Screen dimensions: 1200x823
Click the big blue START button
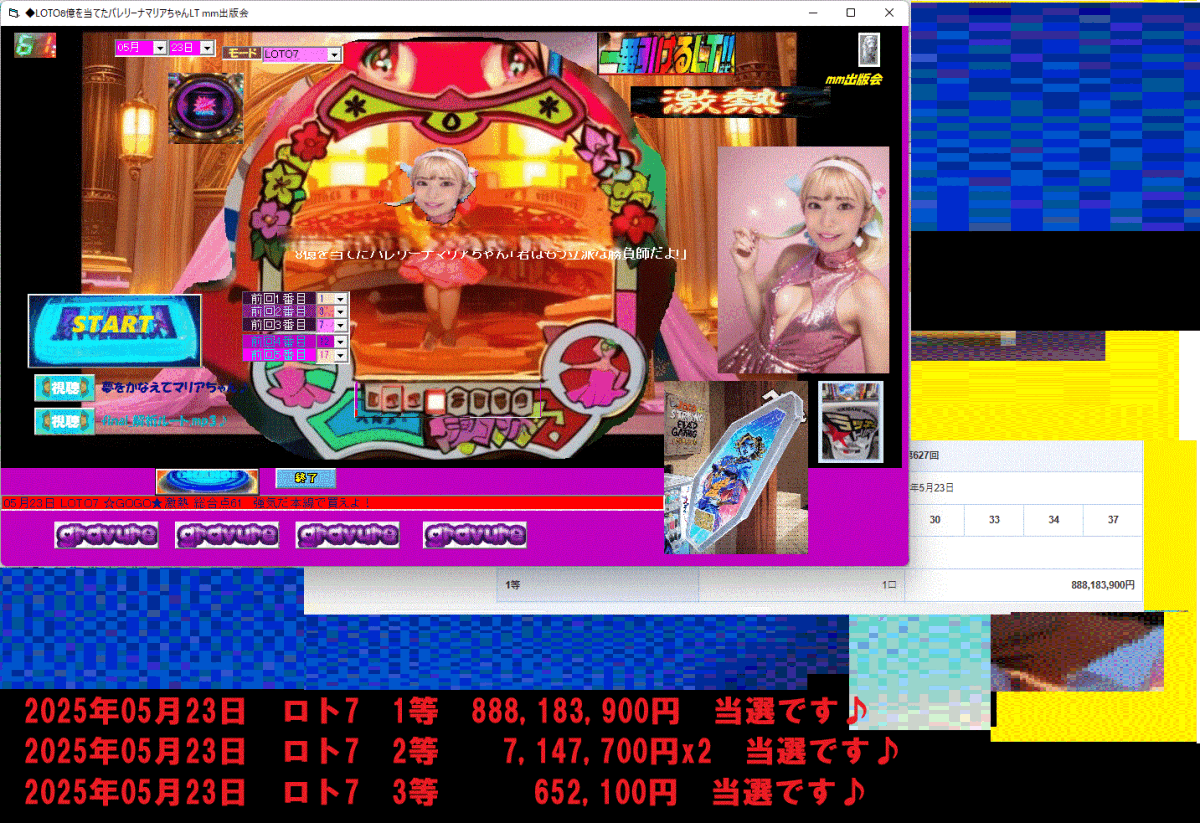(x=114, y=330)
